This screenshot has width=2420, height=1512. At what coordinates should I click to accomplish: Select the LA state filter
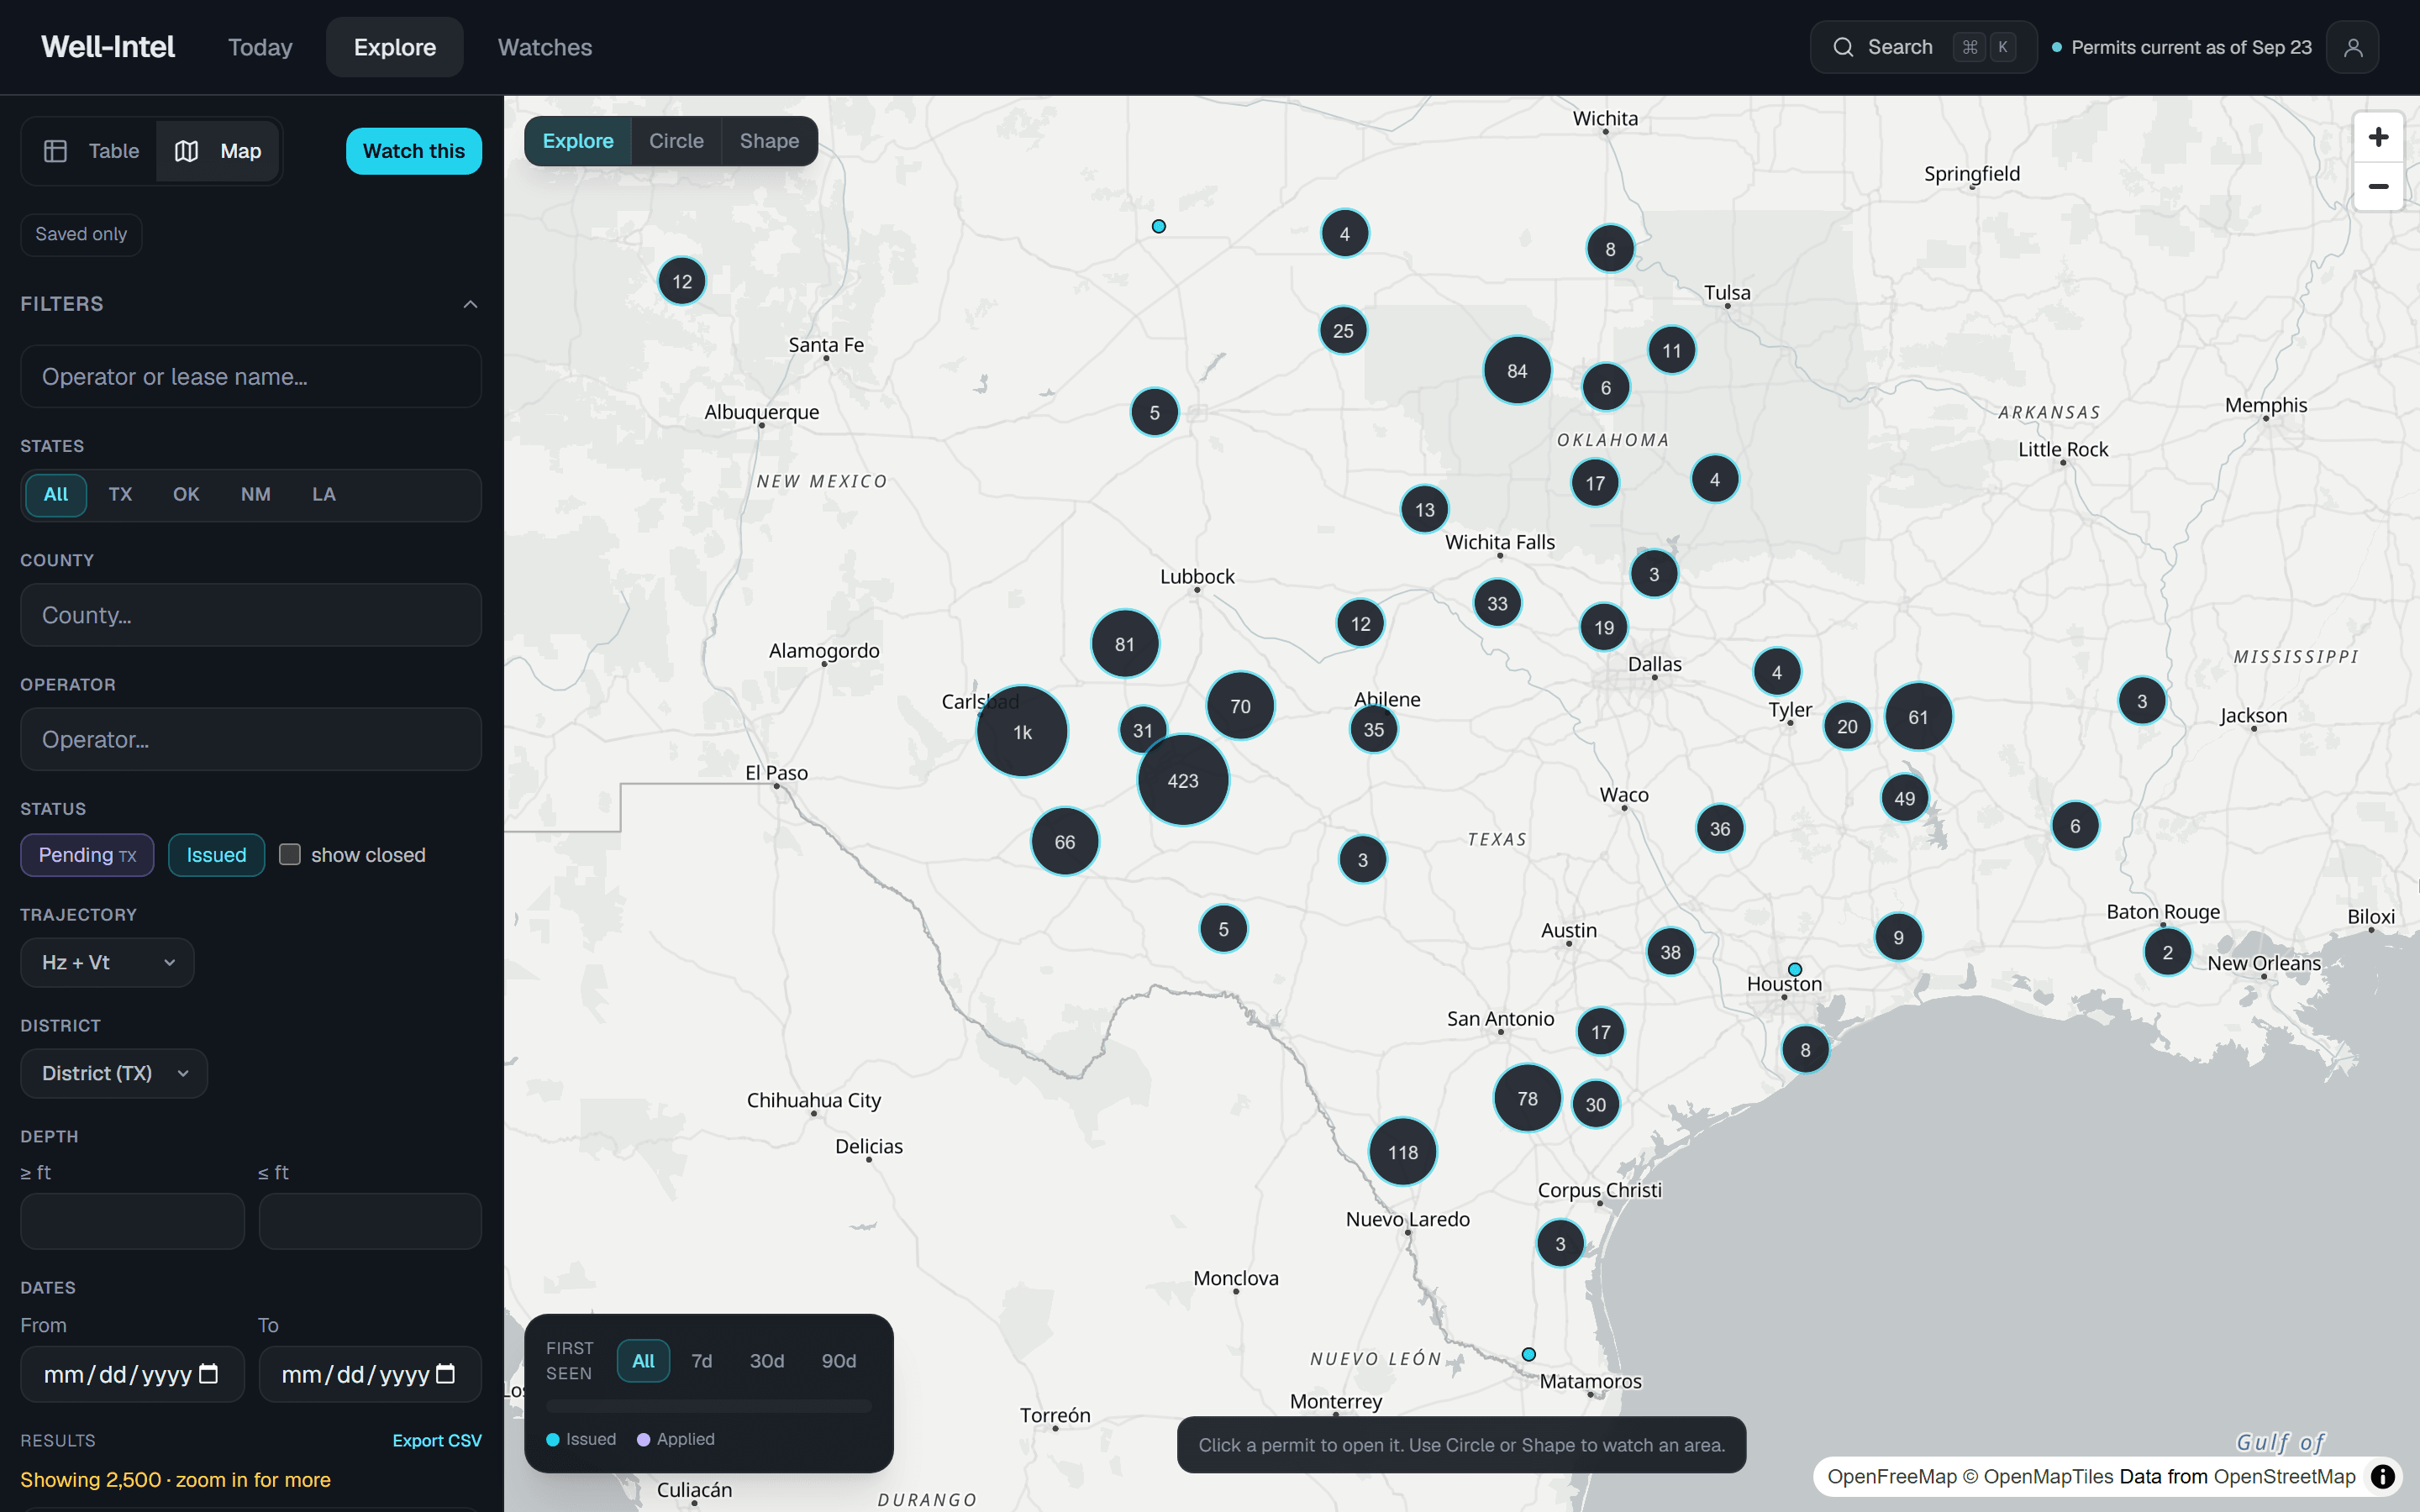pos(324,494)
